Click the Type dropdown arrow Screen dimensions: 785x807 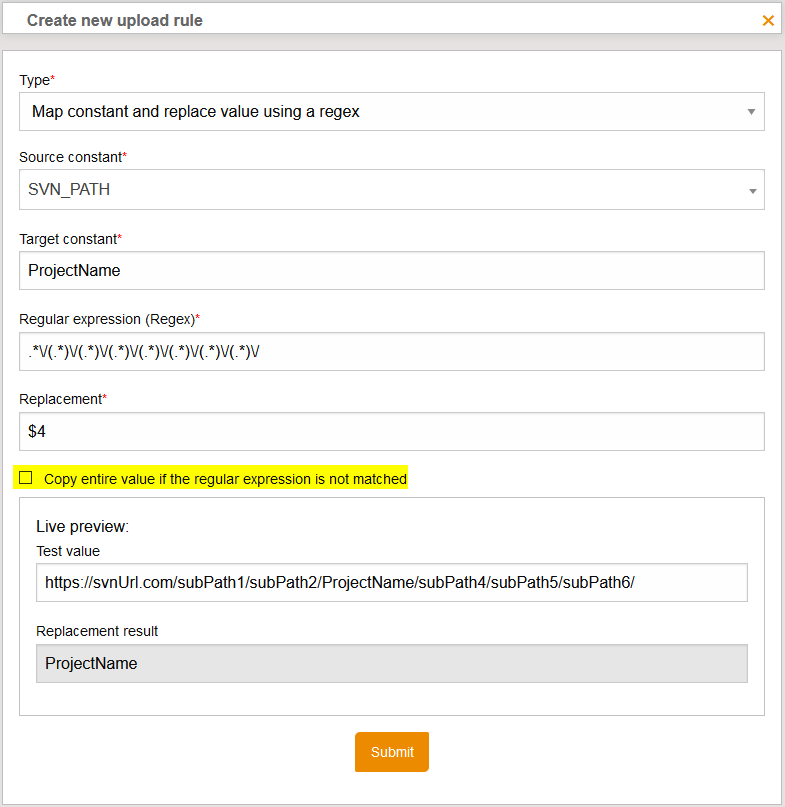coord(751,112)
